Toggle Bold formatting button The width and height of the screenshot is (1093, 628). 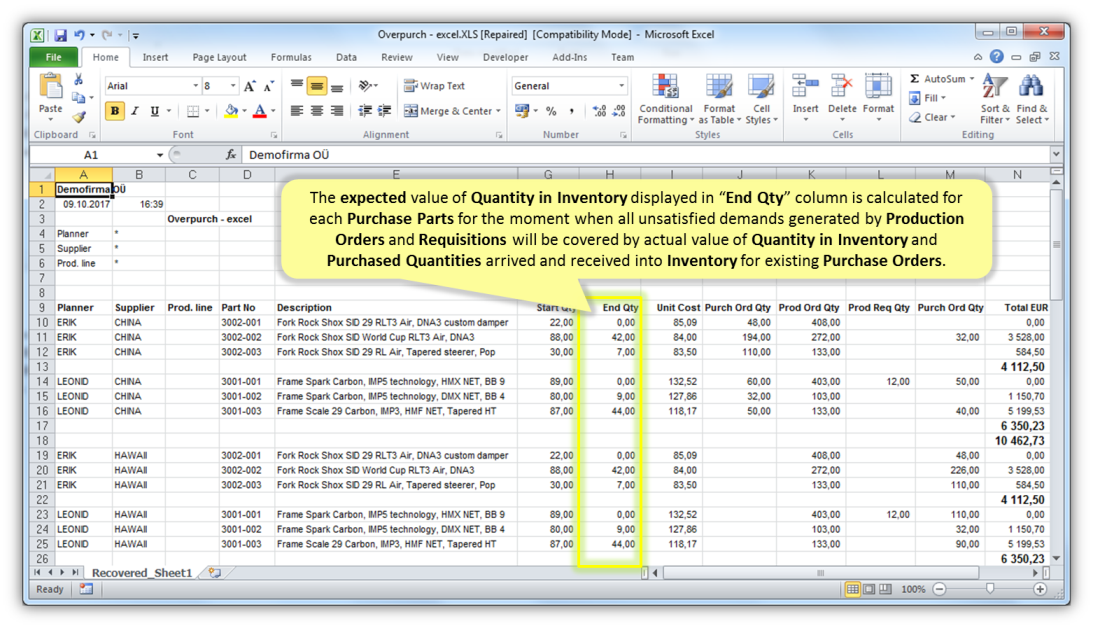coord(115,111)
